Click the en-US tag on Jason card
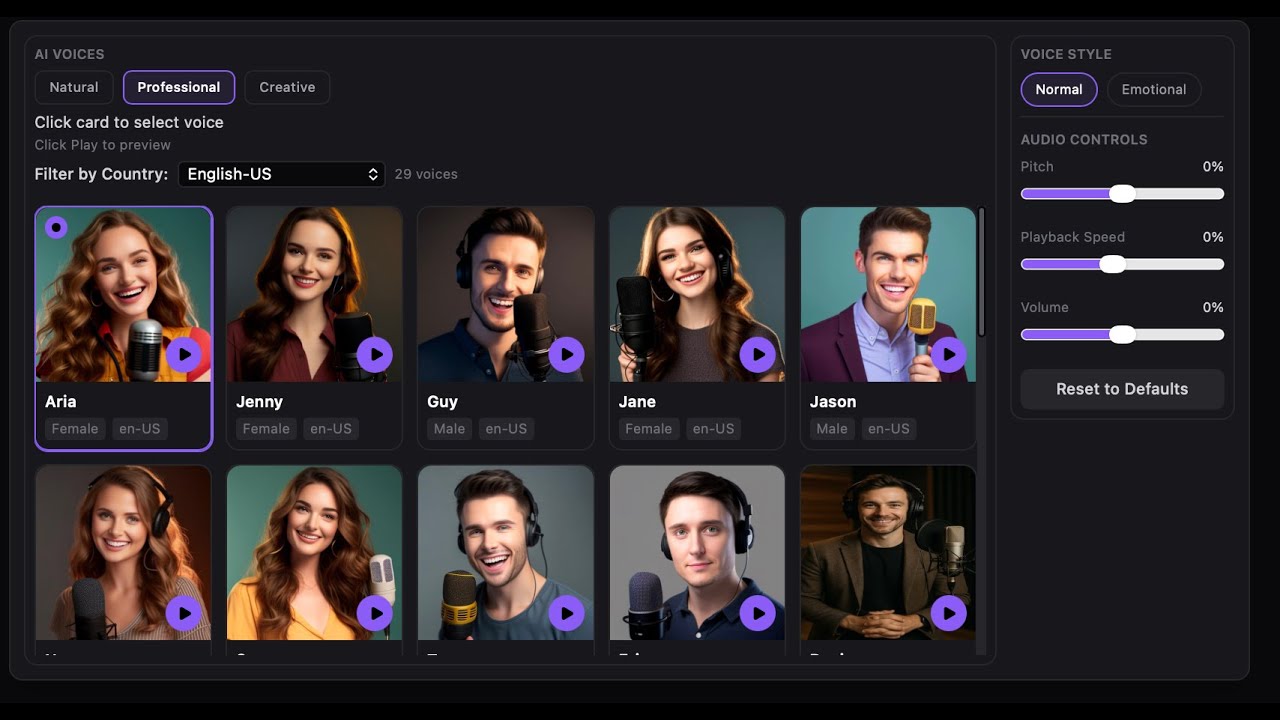The width and height of the screenshot is (1280, 720). pyautogui.click(x=889, y=429)
